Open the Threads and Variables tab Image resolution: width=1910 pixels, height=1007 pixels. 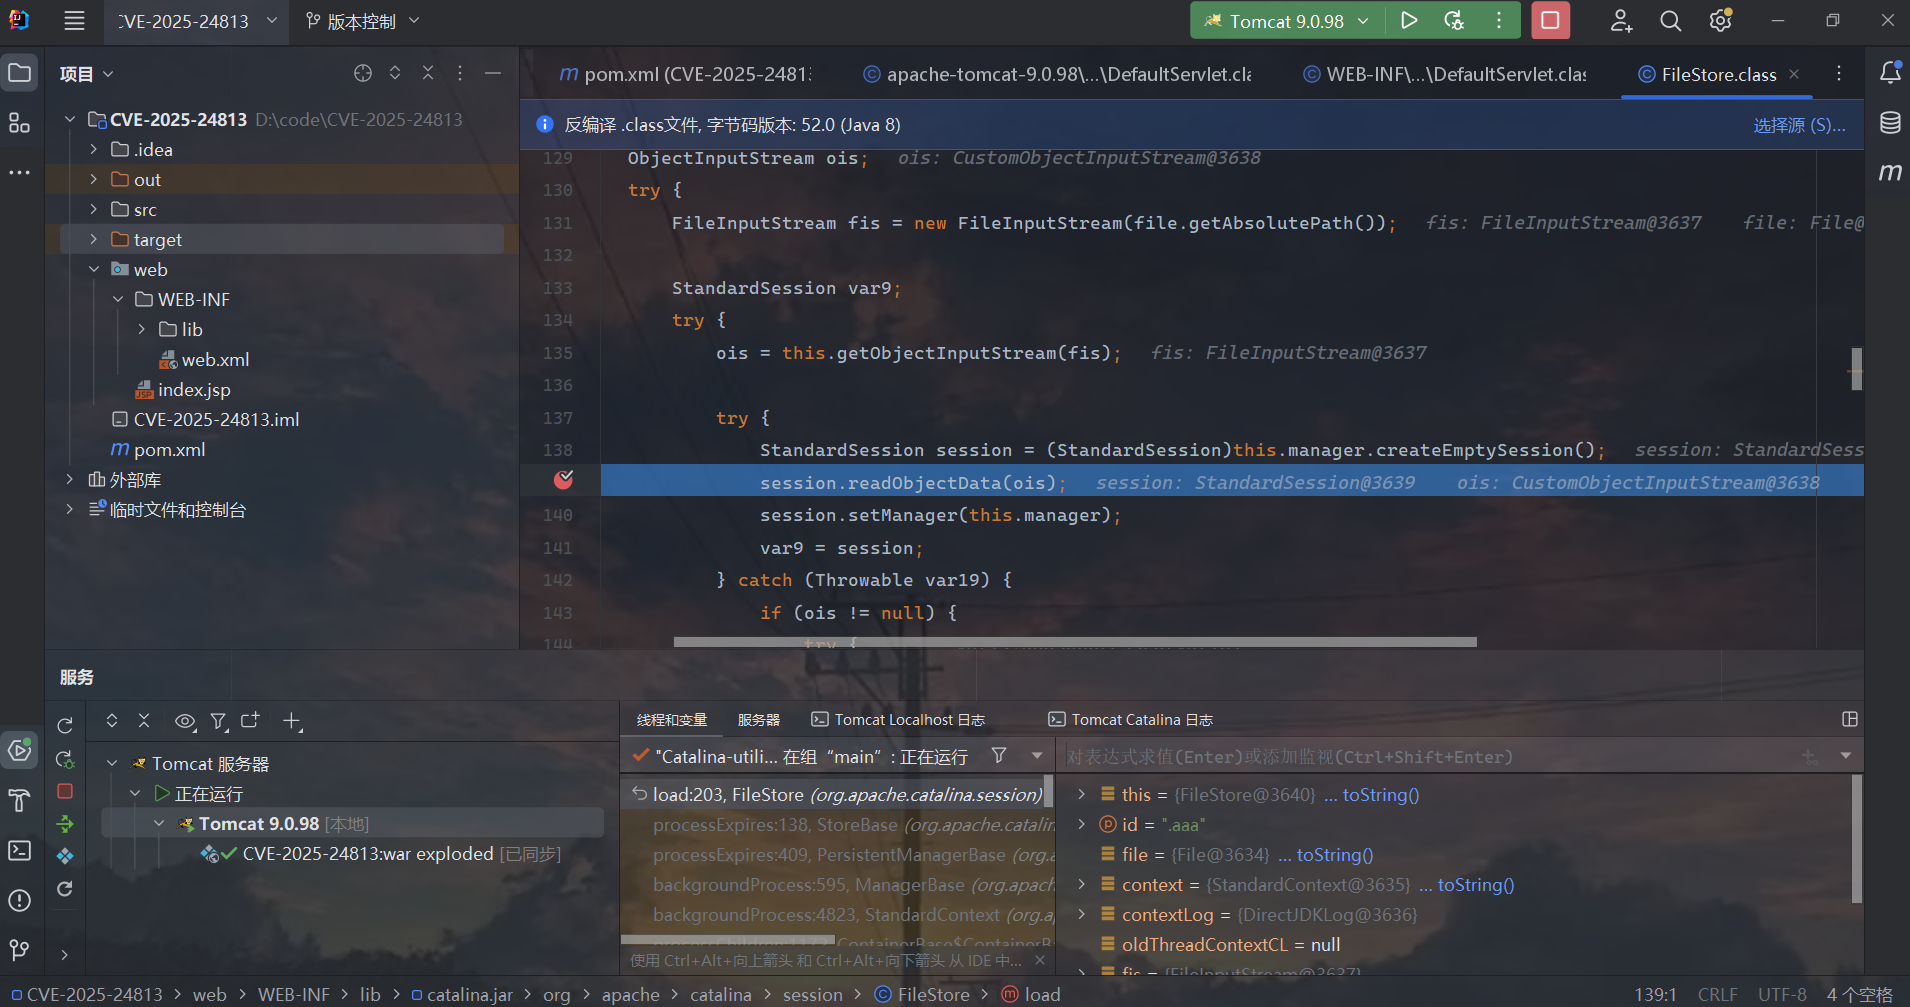pyautogui.click(x=671, y=720)
